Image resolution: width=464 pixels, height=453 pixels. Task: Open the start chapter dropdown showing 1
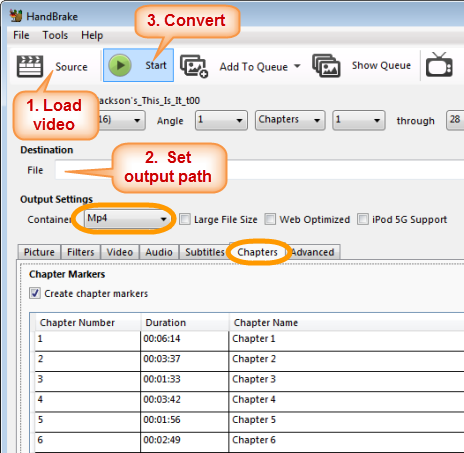point(359,120)
